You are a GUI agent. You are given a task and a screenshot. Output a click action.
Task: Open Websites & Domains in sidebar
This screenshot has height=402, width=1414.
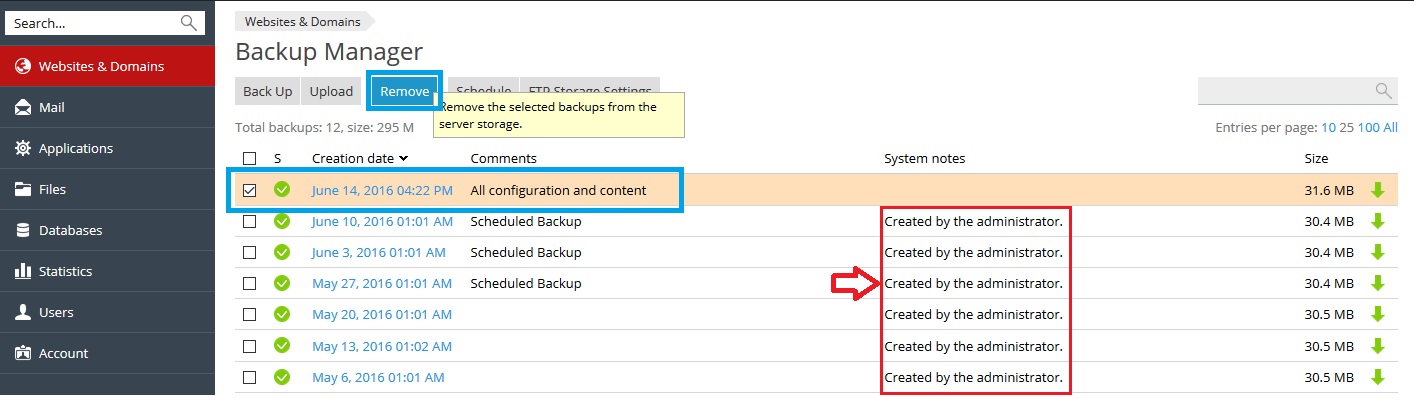pos(100,67)
